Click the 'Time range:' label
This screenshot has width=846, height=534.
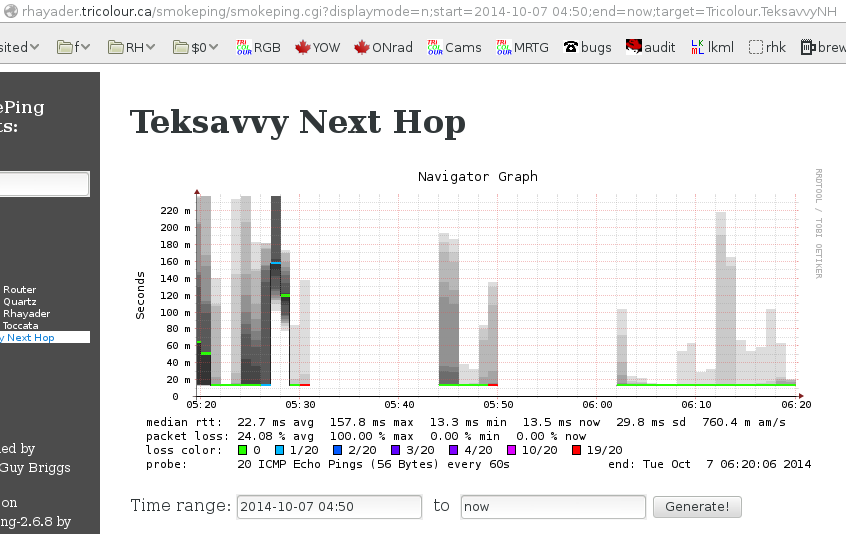click(x=181, y=506)
